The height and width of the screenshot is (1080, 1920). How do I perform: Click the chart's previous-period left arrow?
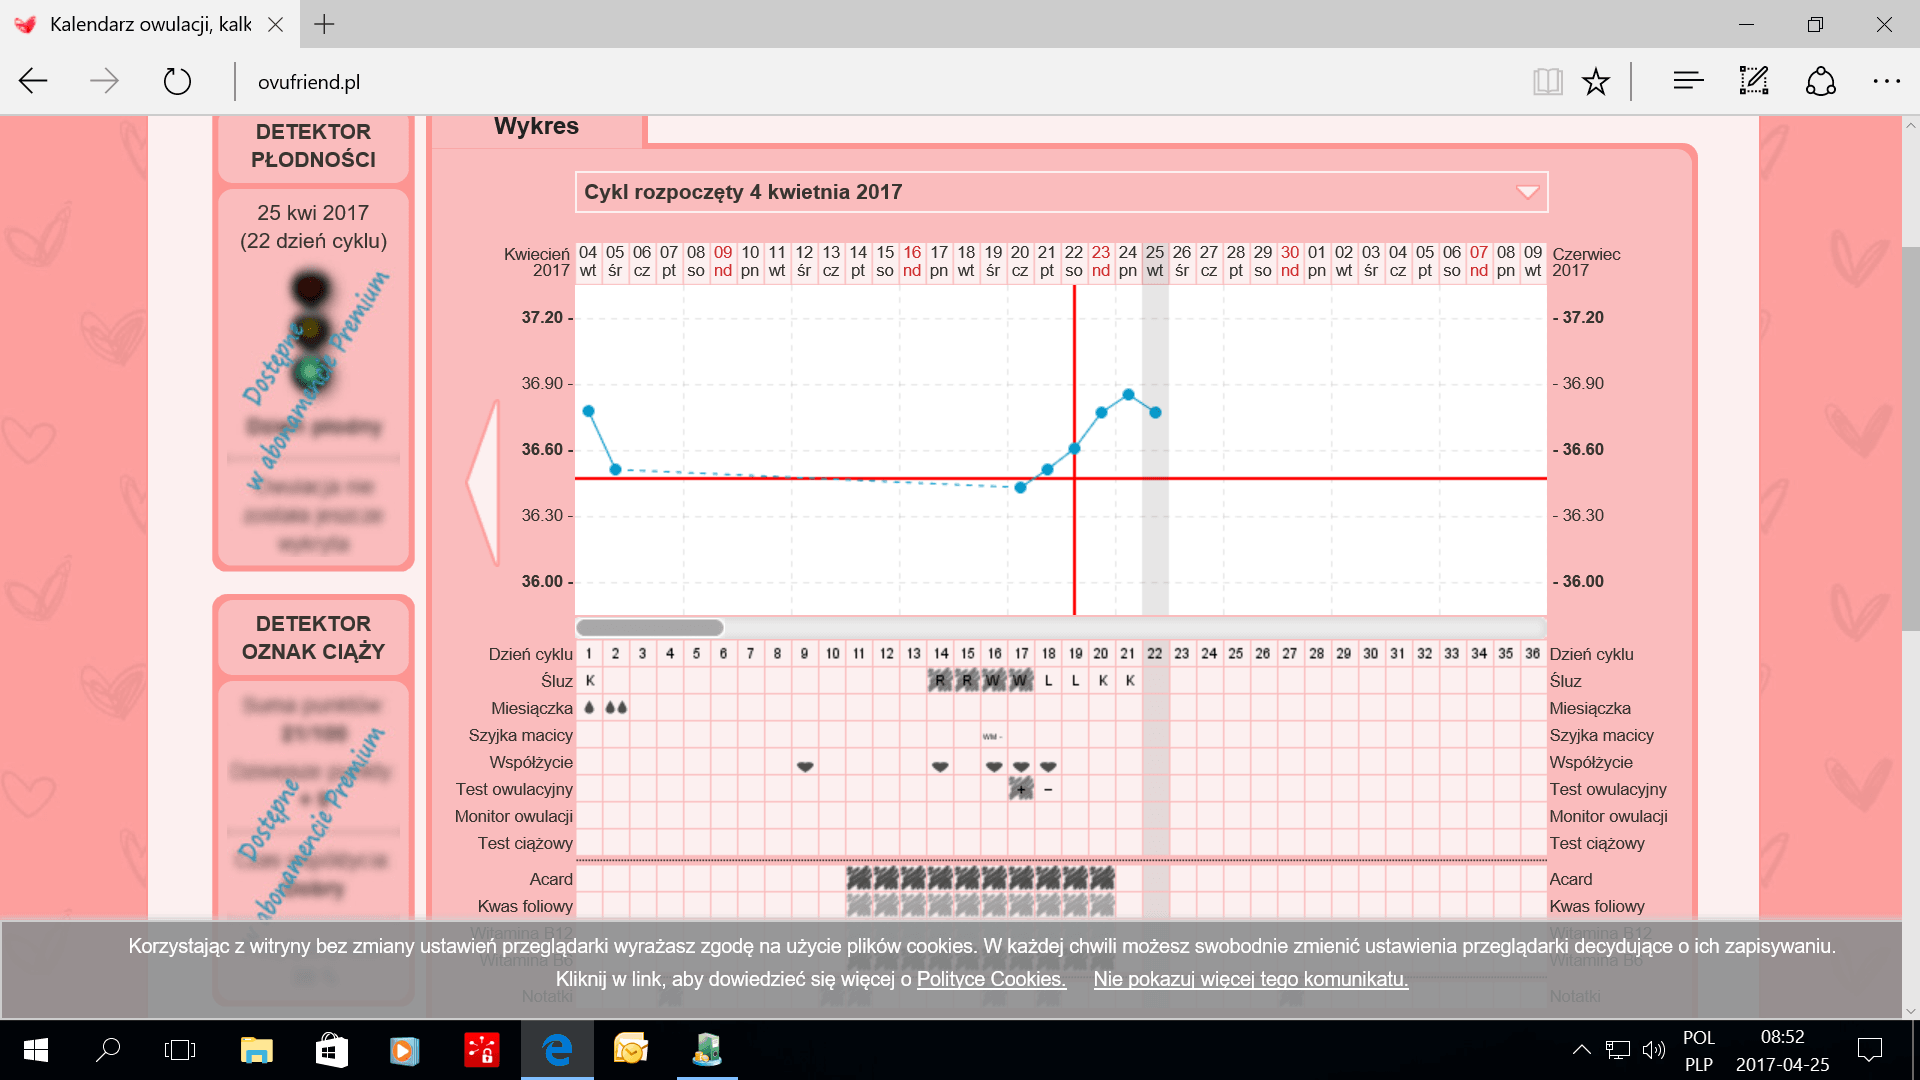pyautogui.click(x=484, y=482)
